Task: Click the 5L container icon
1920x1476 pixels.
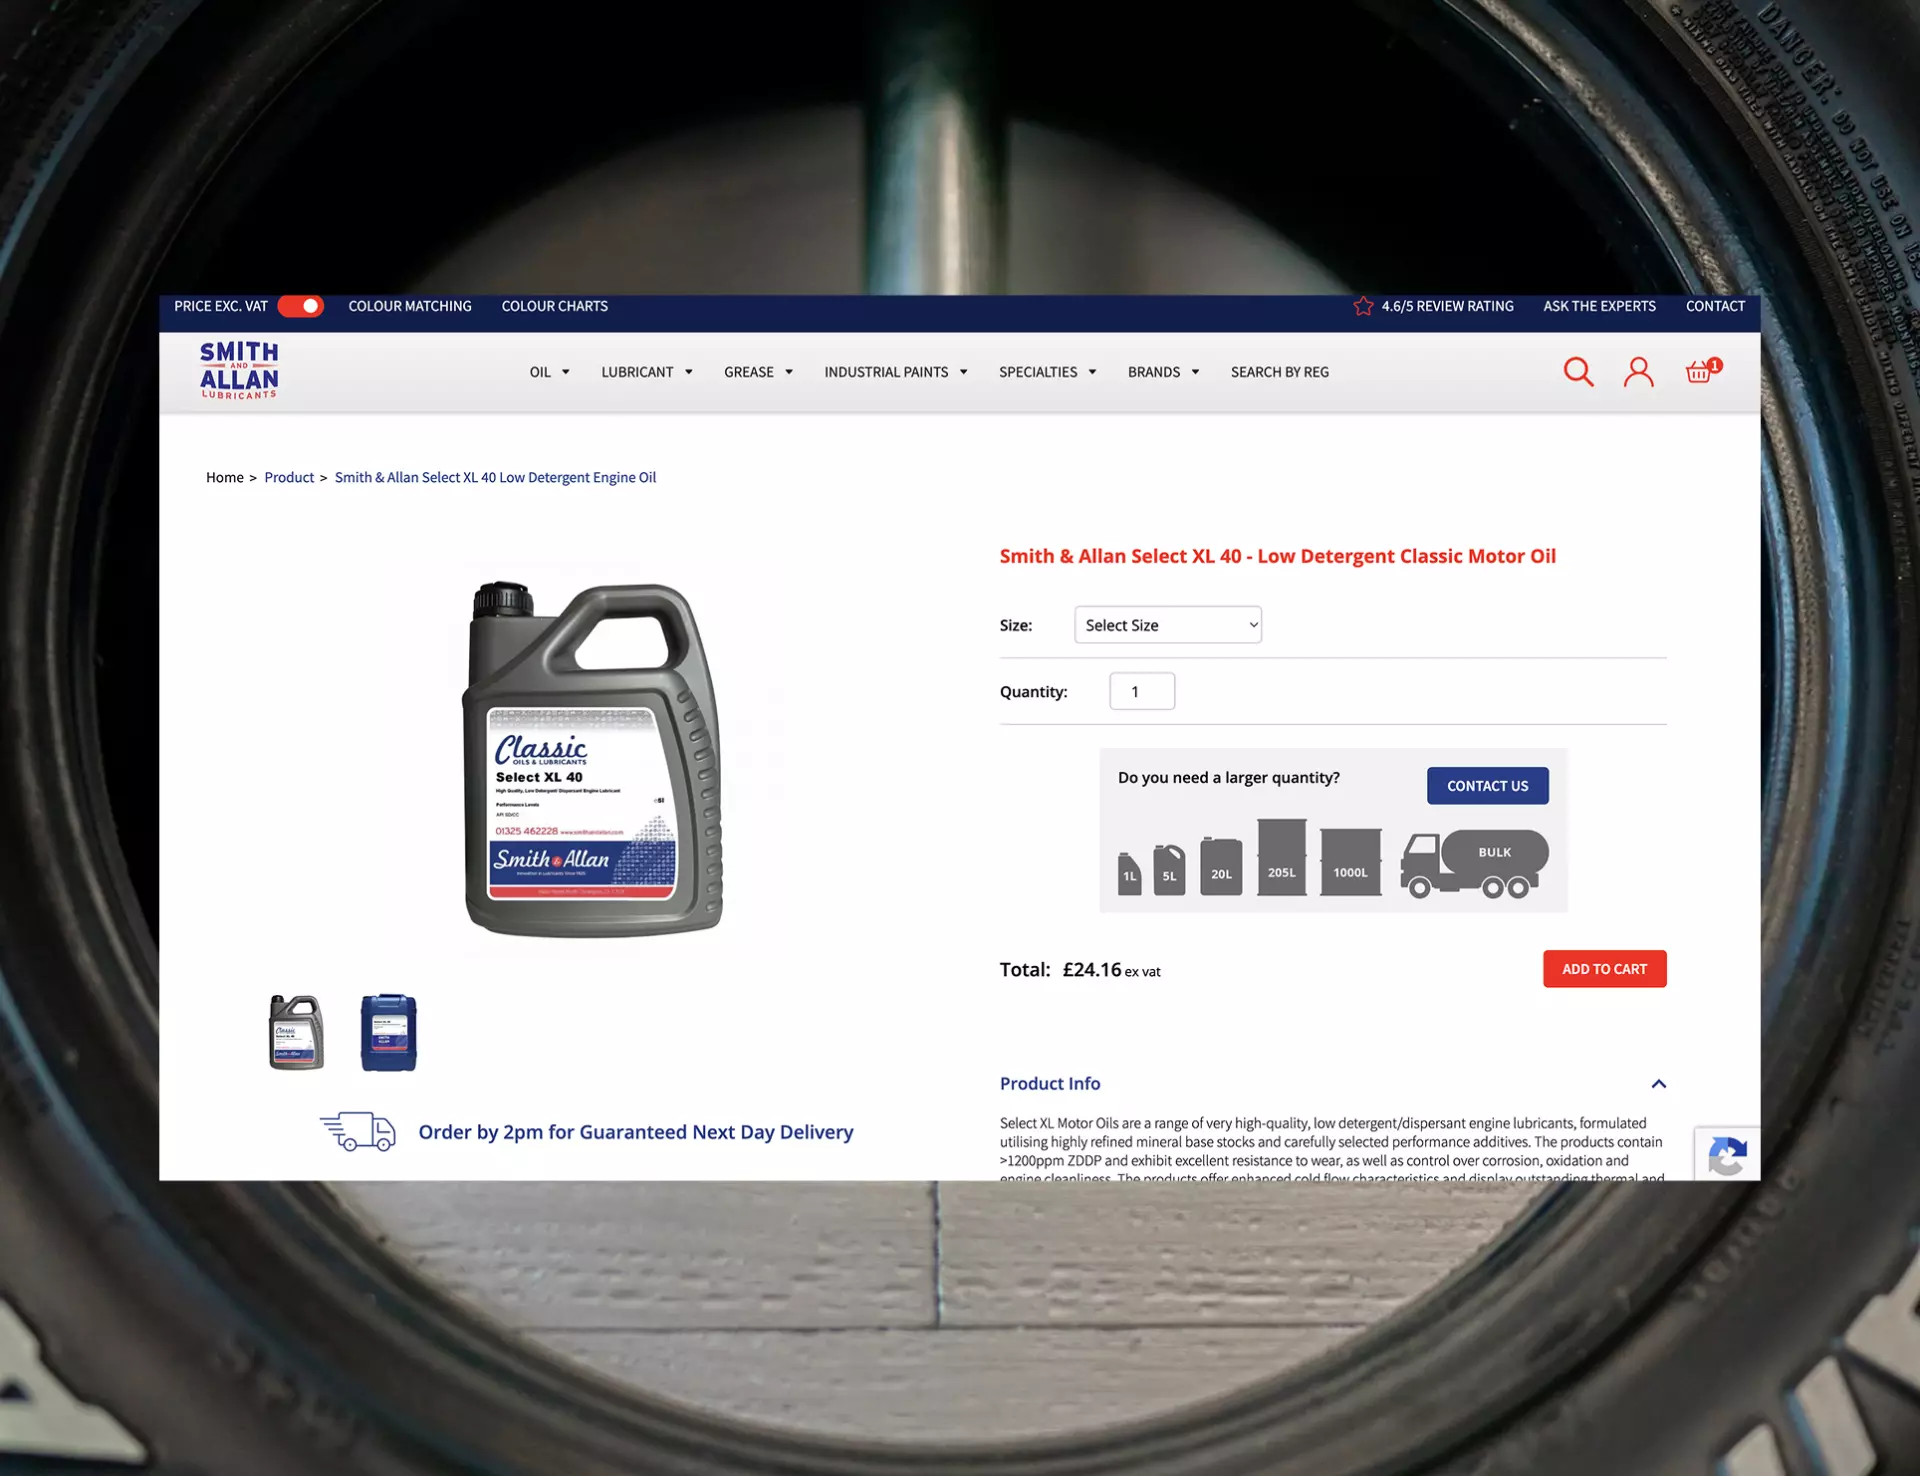Action: pos(1169,870)
